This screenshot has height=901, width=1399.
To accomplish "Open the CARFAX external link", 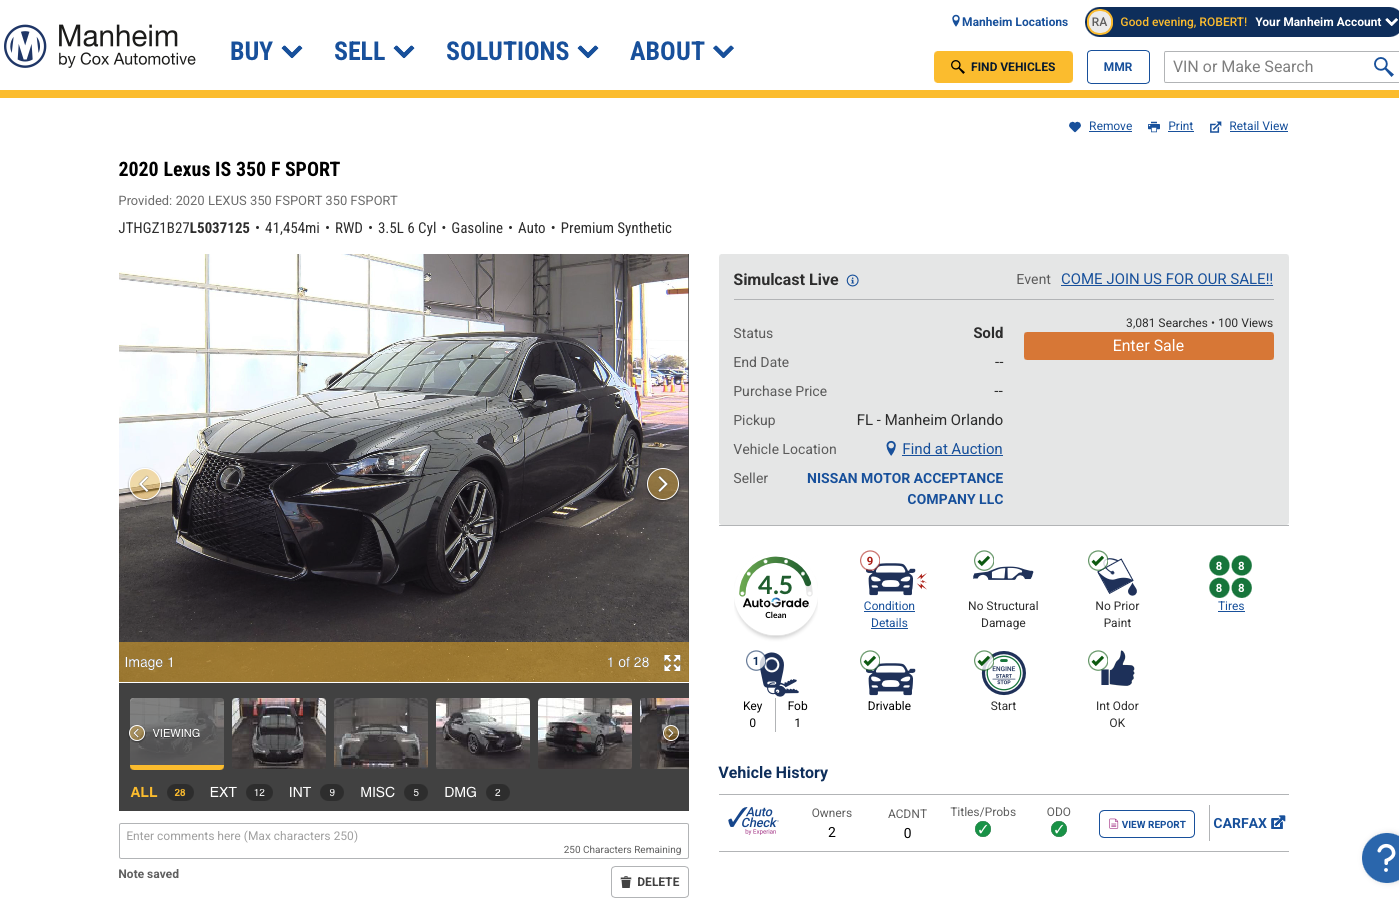I will click(1249, 823).
